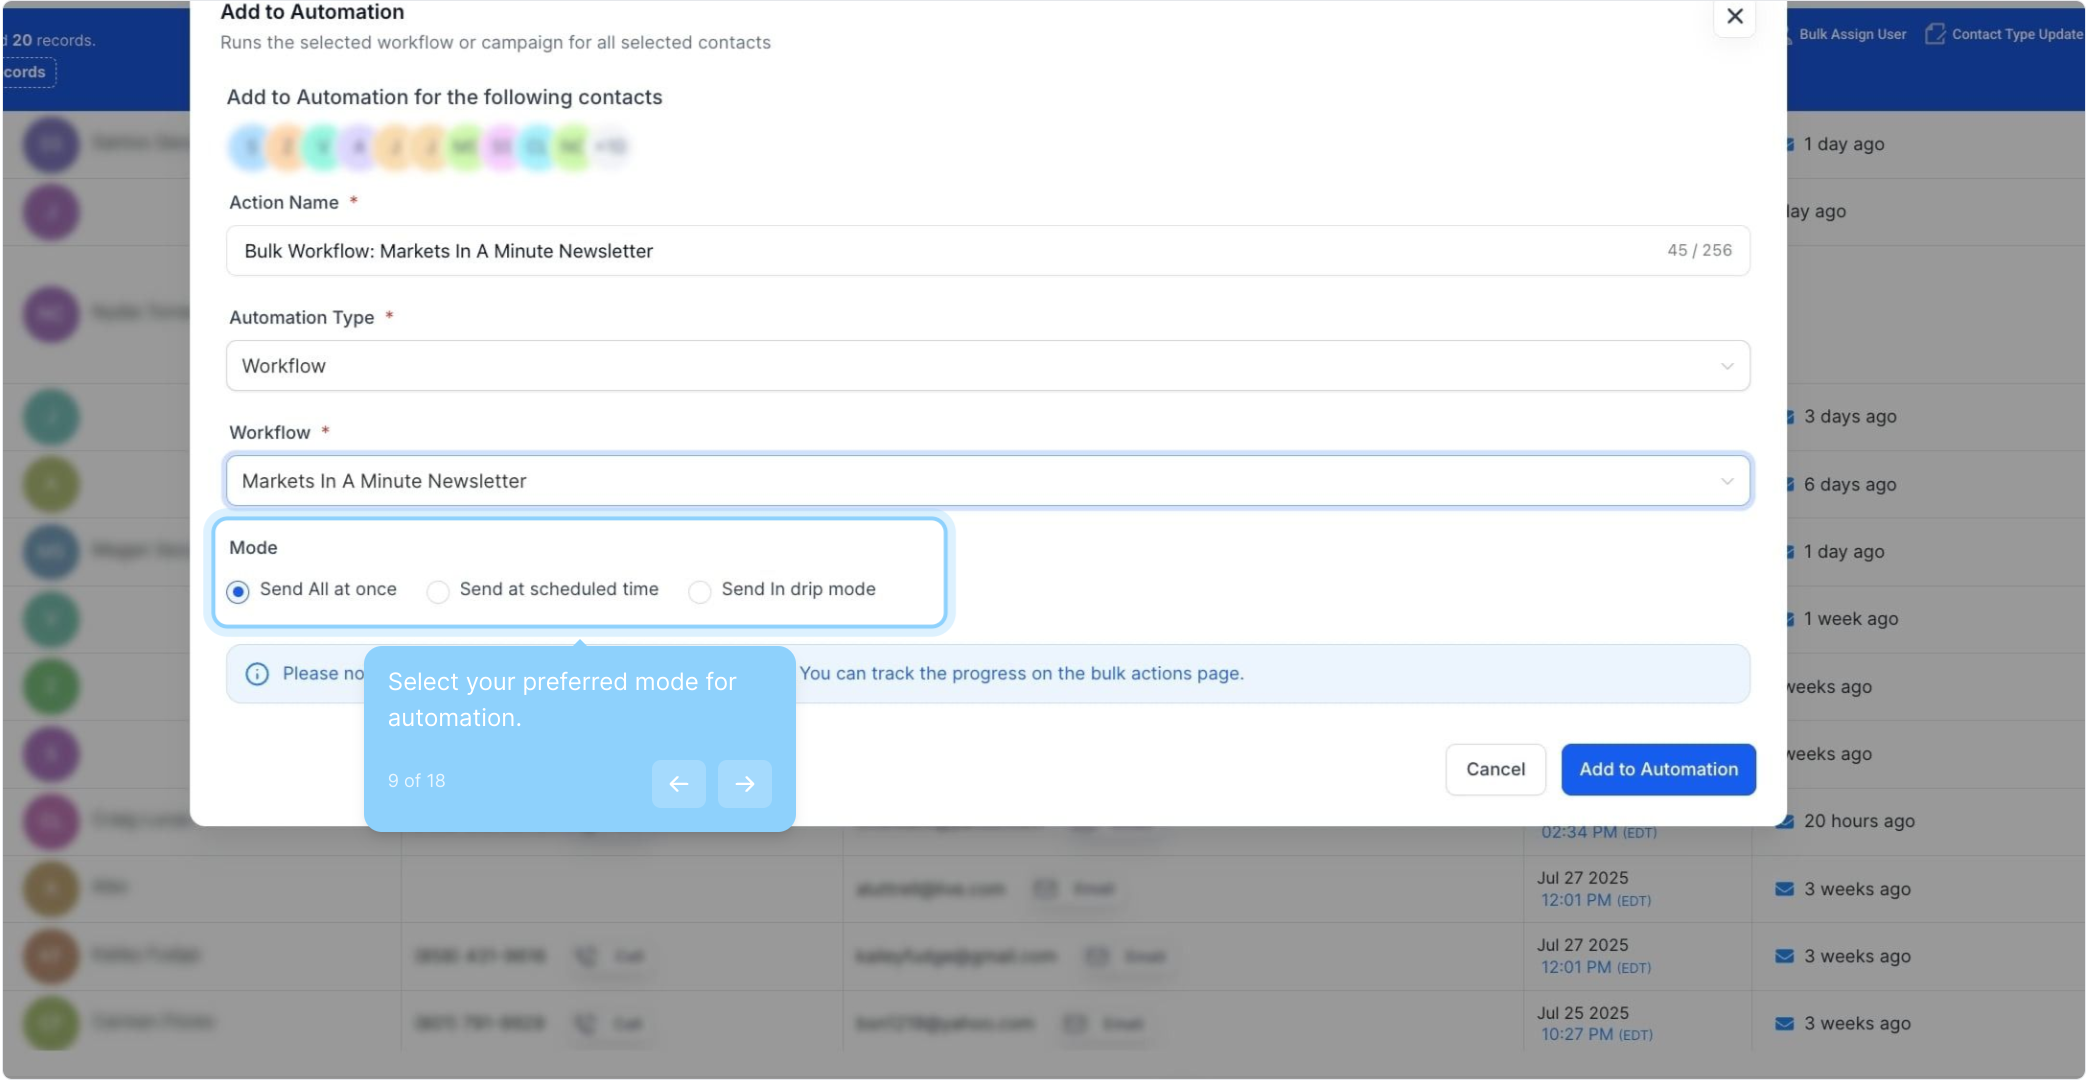Select Send All at once mode
The height and width of the screenshot is (1080, 2088).
tap(238, 591)
